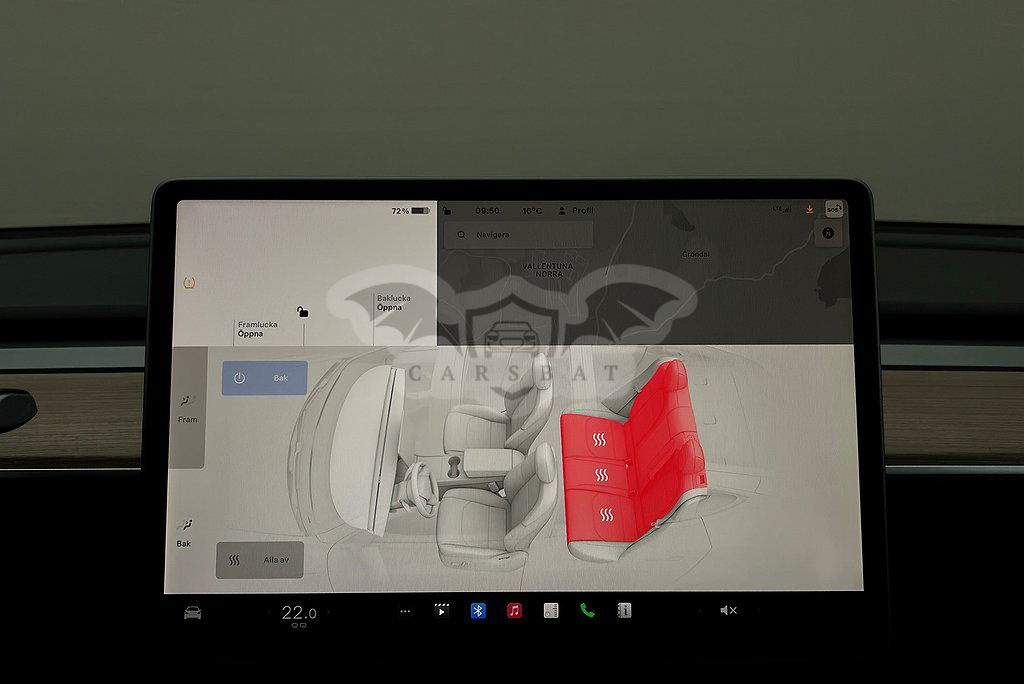Open the Profil driver profile menu
1024x684 pixels.
[576, 211]
